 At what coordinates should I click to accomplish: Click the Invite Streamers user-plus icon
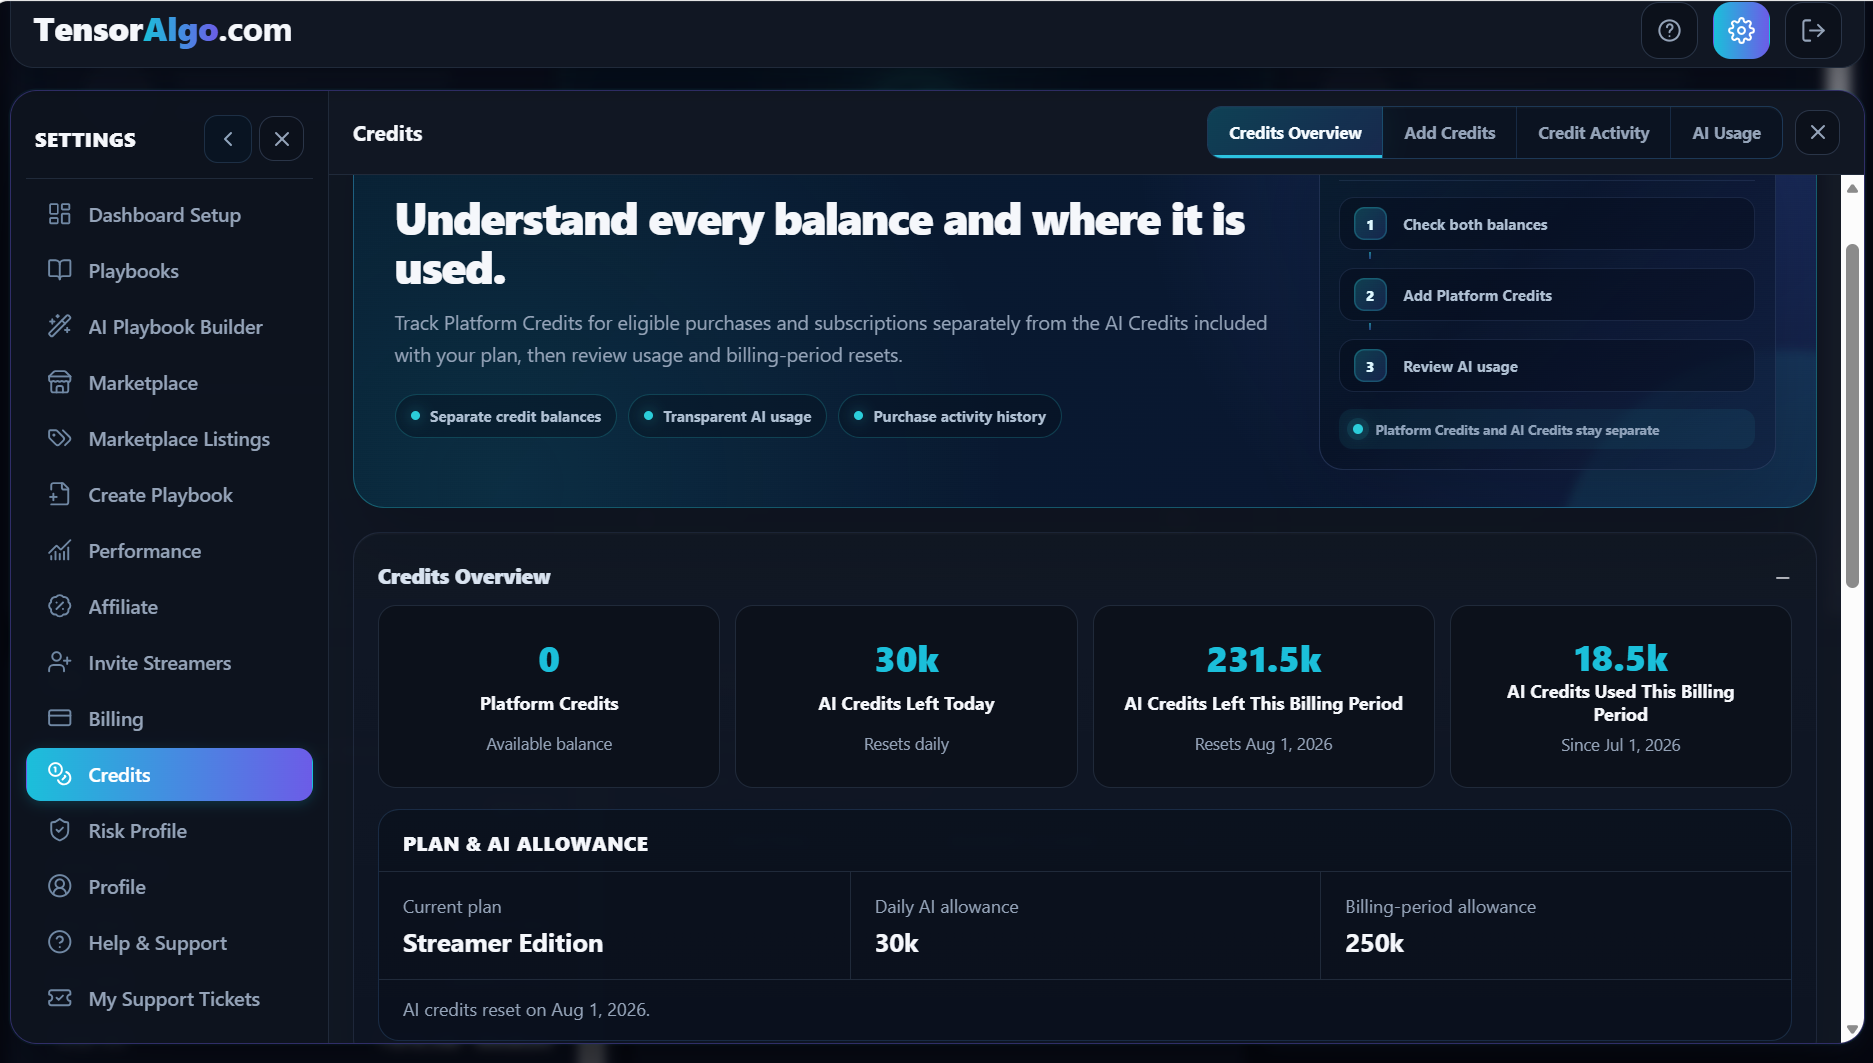coord(60,662)
